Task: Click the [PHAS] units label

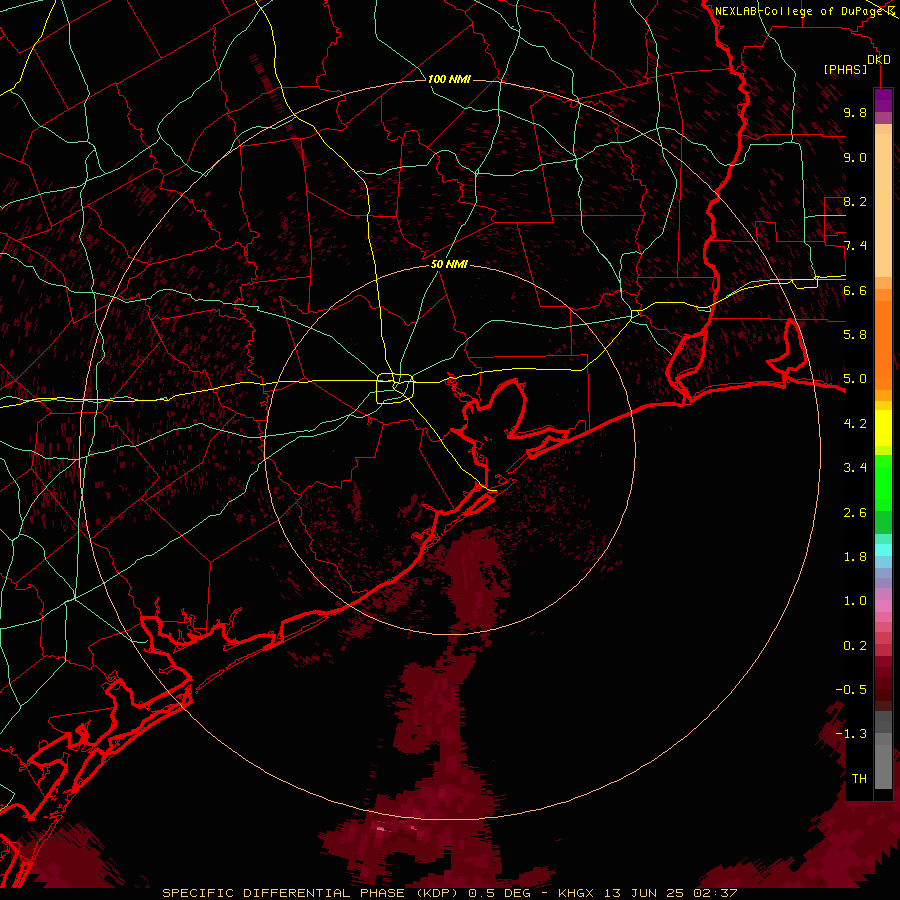Action: tap(845, 70)
